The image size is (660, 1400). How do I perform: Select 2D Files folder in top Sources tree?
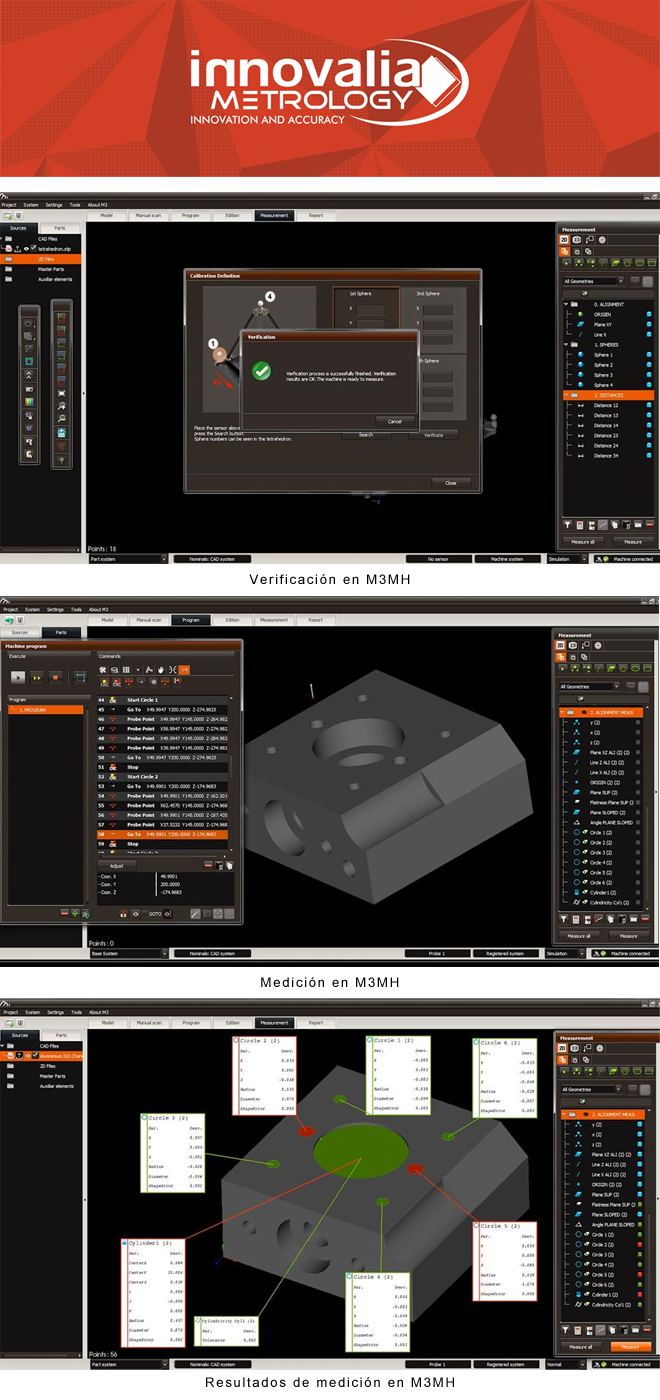point(42,258)
